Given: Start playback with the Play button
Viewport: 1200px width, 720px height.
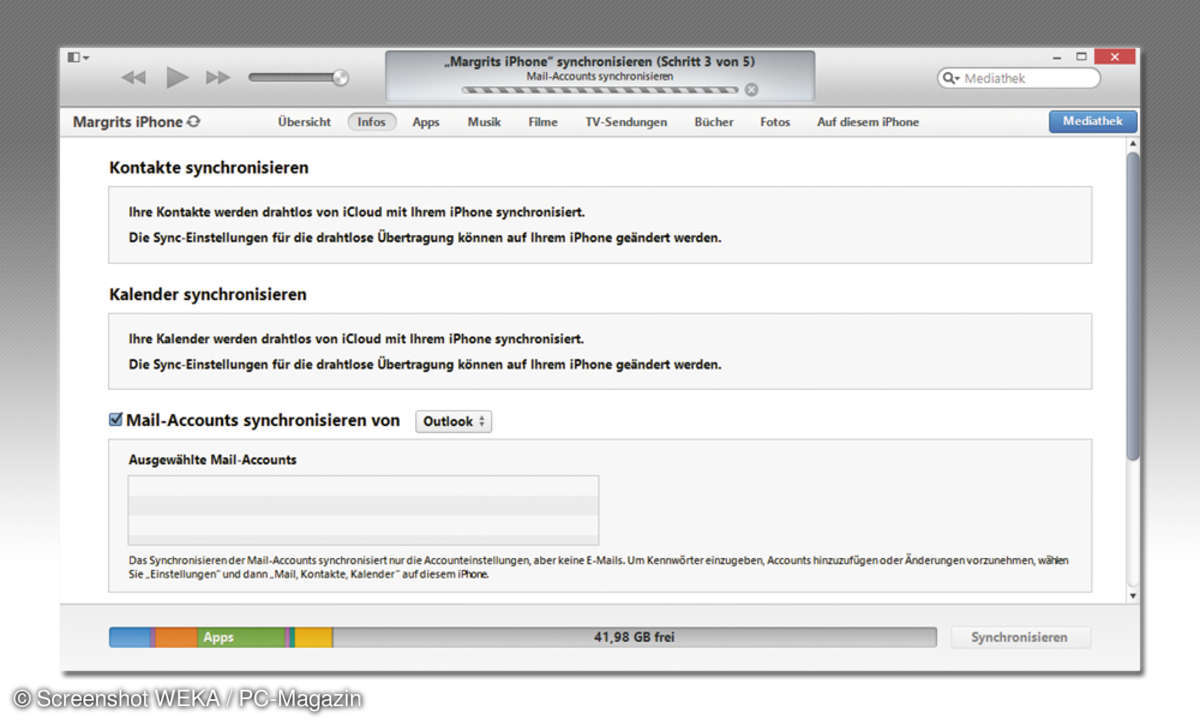Looking at the screenshot, I should 177,77.
